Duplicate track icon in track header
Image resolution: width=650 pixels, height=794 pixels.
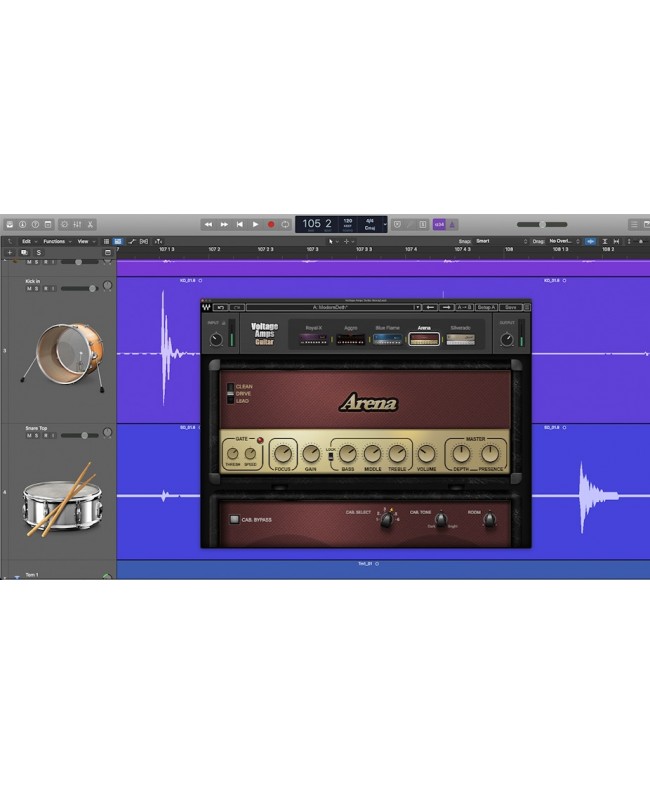click(24, 252)
